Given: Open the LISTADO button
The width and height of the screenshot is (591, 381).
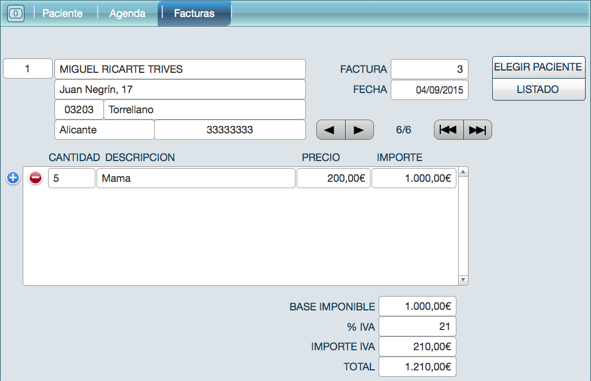Looking at the screenshot, I should pos(538,90).
